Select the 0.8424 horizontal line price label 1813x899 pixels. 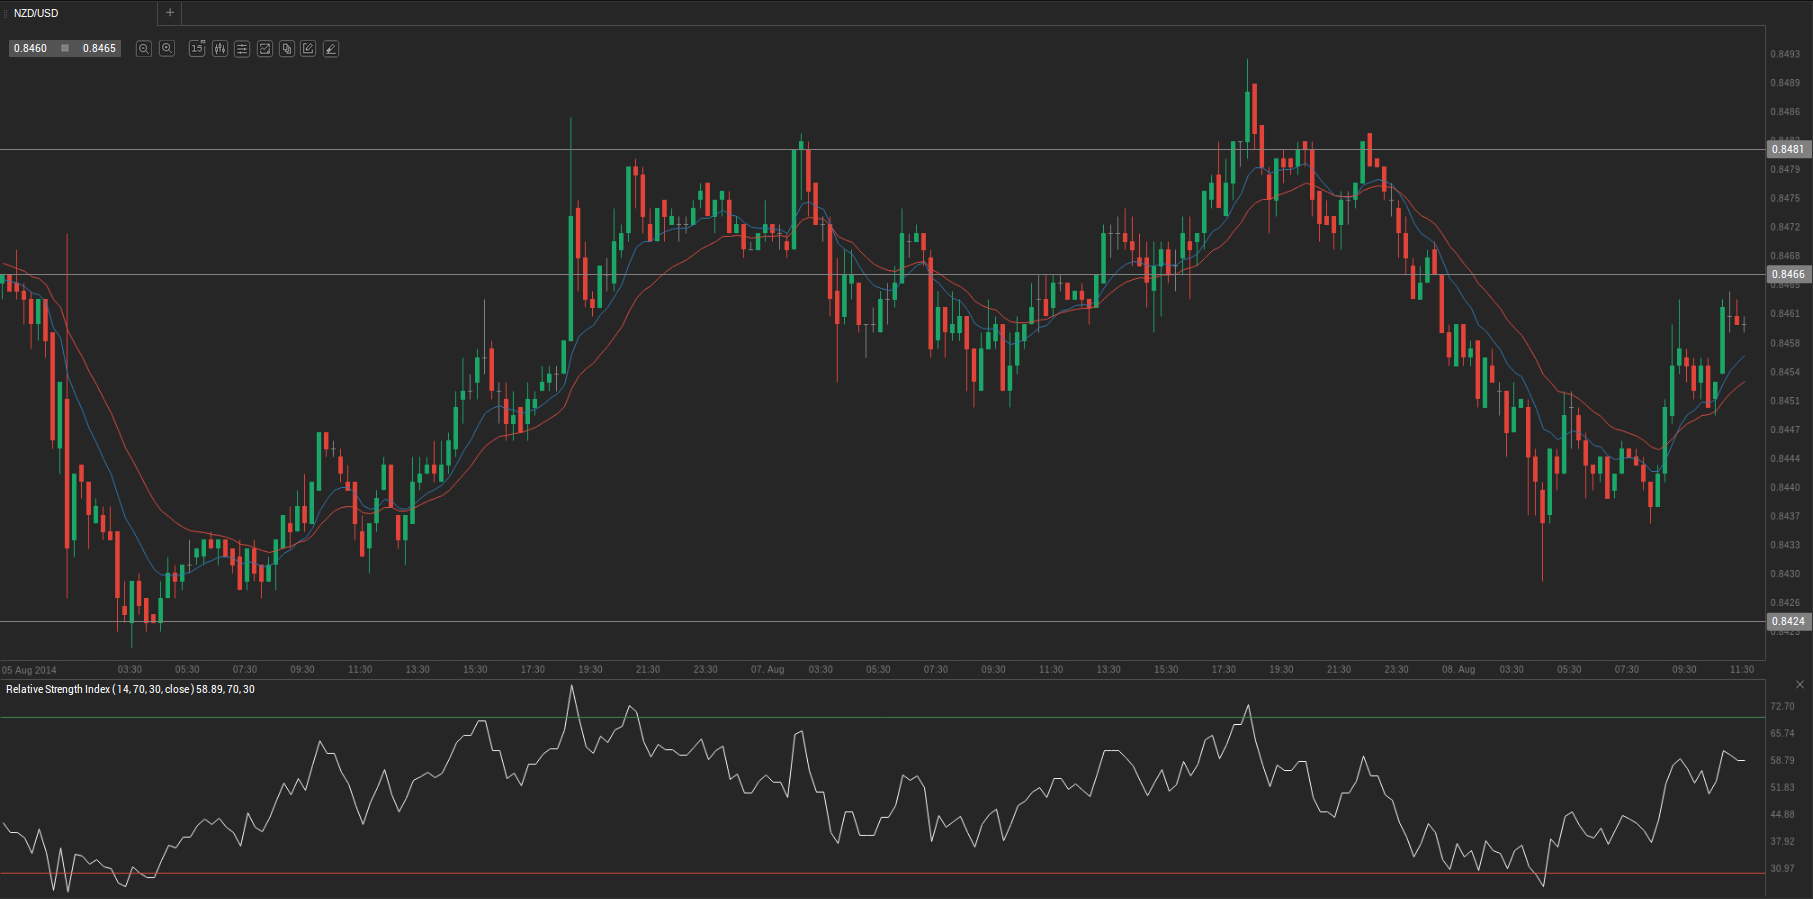tap(1788, 621)
